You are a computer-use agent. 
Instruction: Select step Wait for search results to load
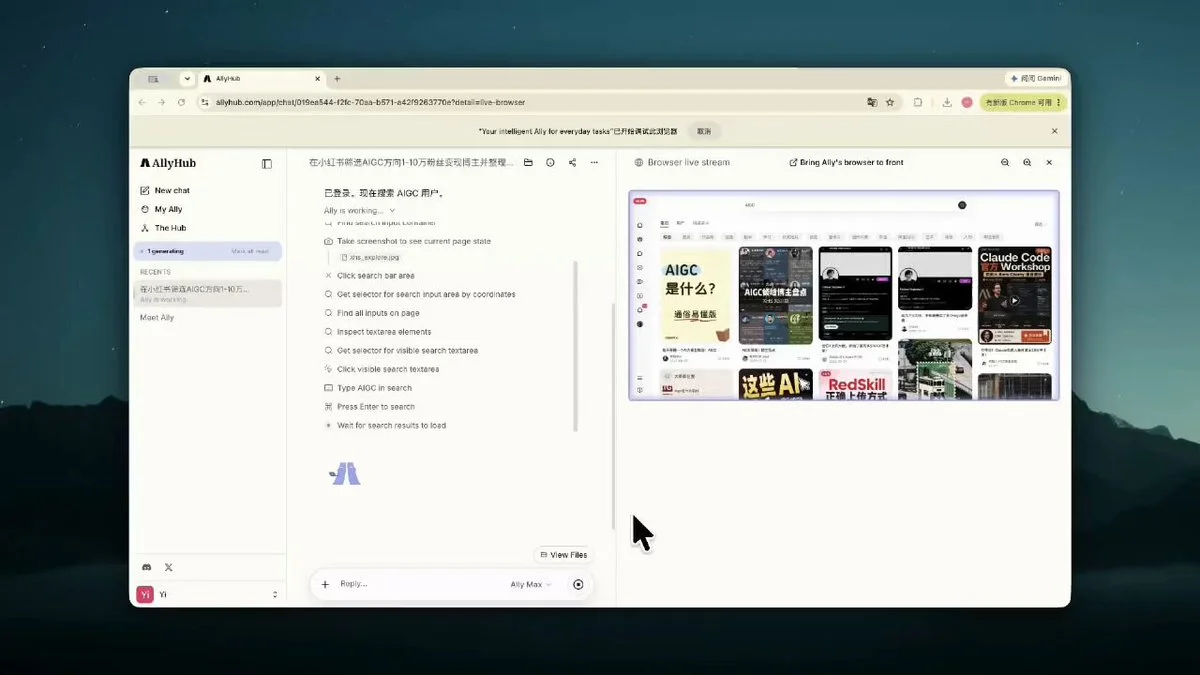391,426
